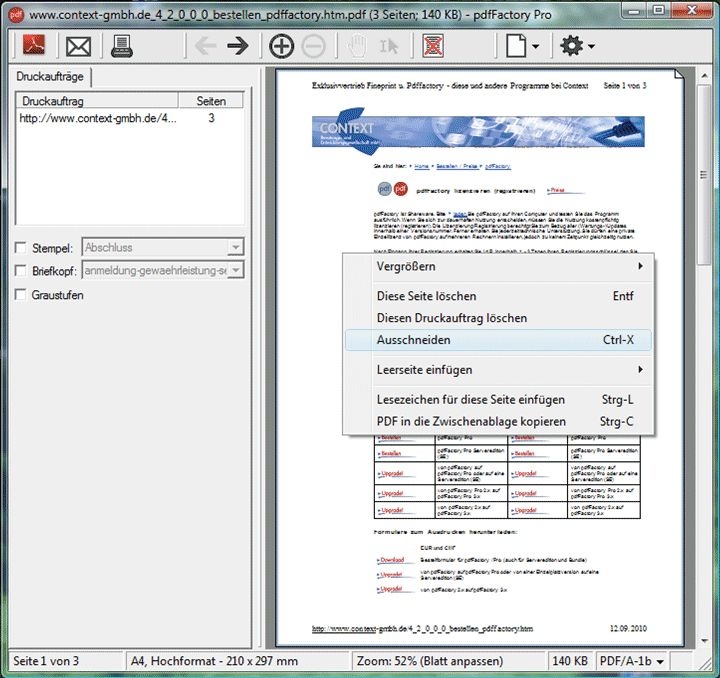Click the delete page icon with red X

[433, 46]
